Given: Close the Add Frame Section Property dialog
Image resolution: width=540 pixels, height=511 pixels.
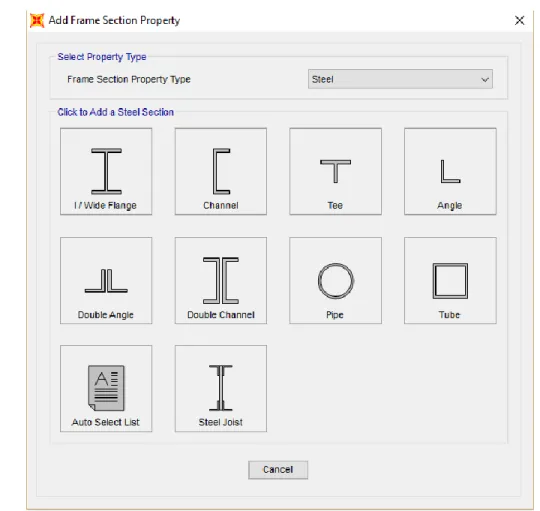Looking at the screenshot, I should [519, 20].
